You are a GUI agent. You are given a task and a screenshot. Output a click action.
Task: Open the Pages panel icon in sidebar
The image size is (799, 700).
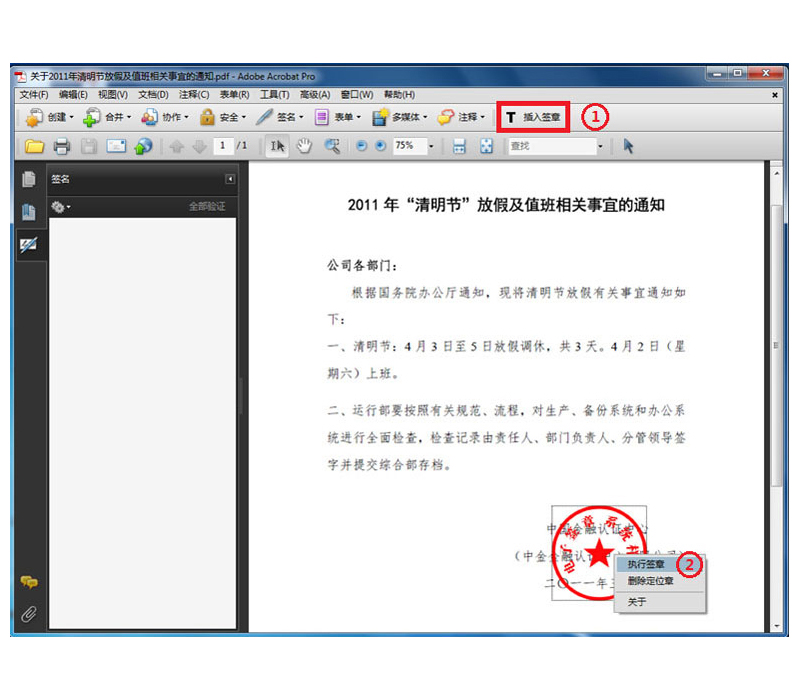pyautogui.click(x=29, y=179)
